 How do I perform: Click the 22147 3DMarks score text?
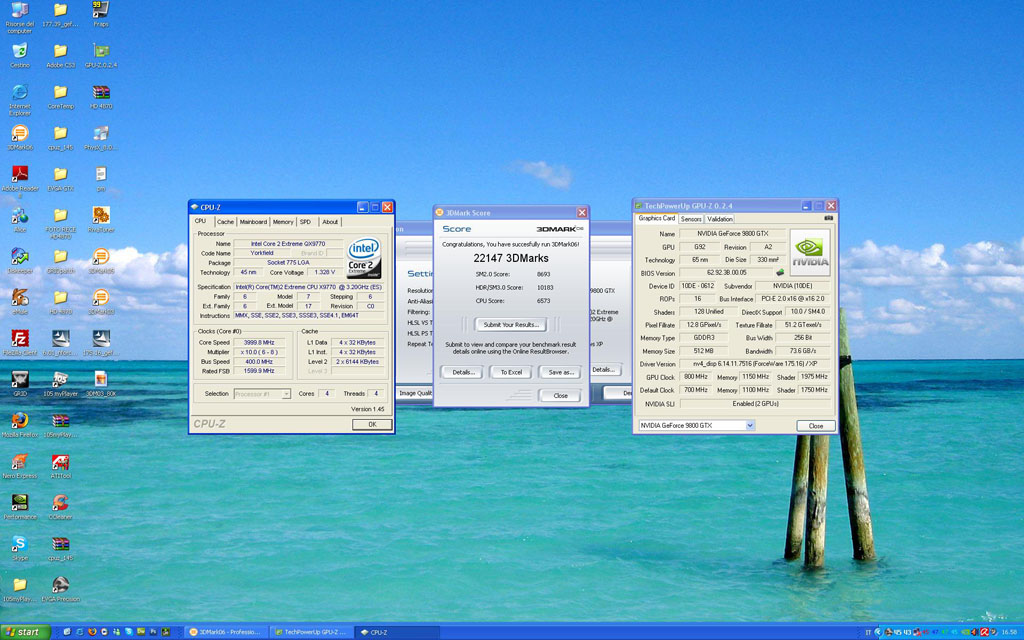pyautogui.click(x=511, y=259)
